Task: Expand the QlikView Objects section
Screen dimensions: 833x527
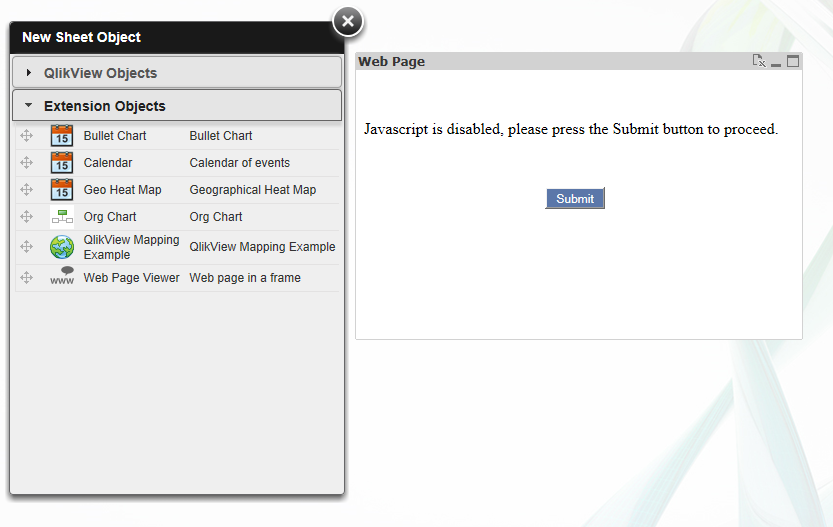Action: click(177, 73)
